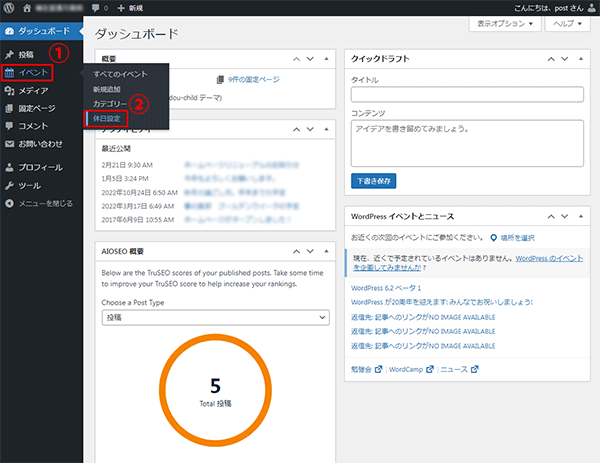Move クイックドラフト widget down with arrow

pyautogui.click(x=565, y=59)
